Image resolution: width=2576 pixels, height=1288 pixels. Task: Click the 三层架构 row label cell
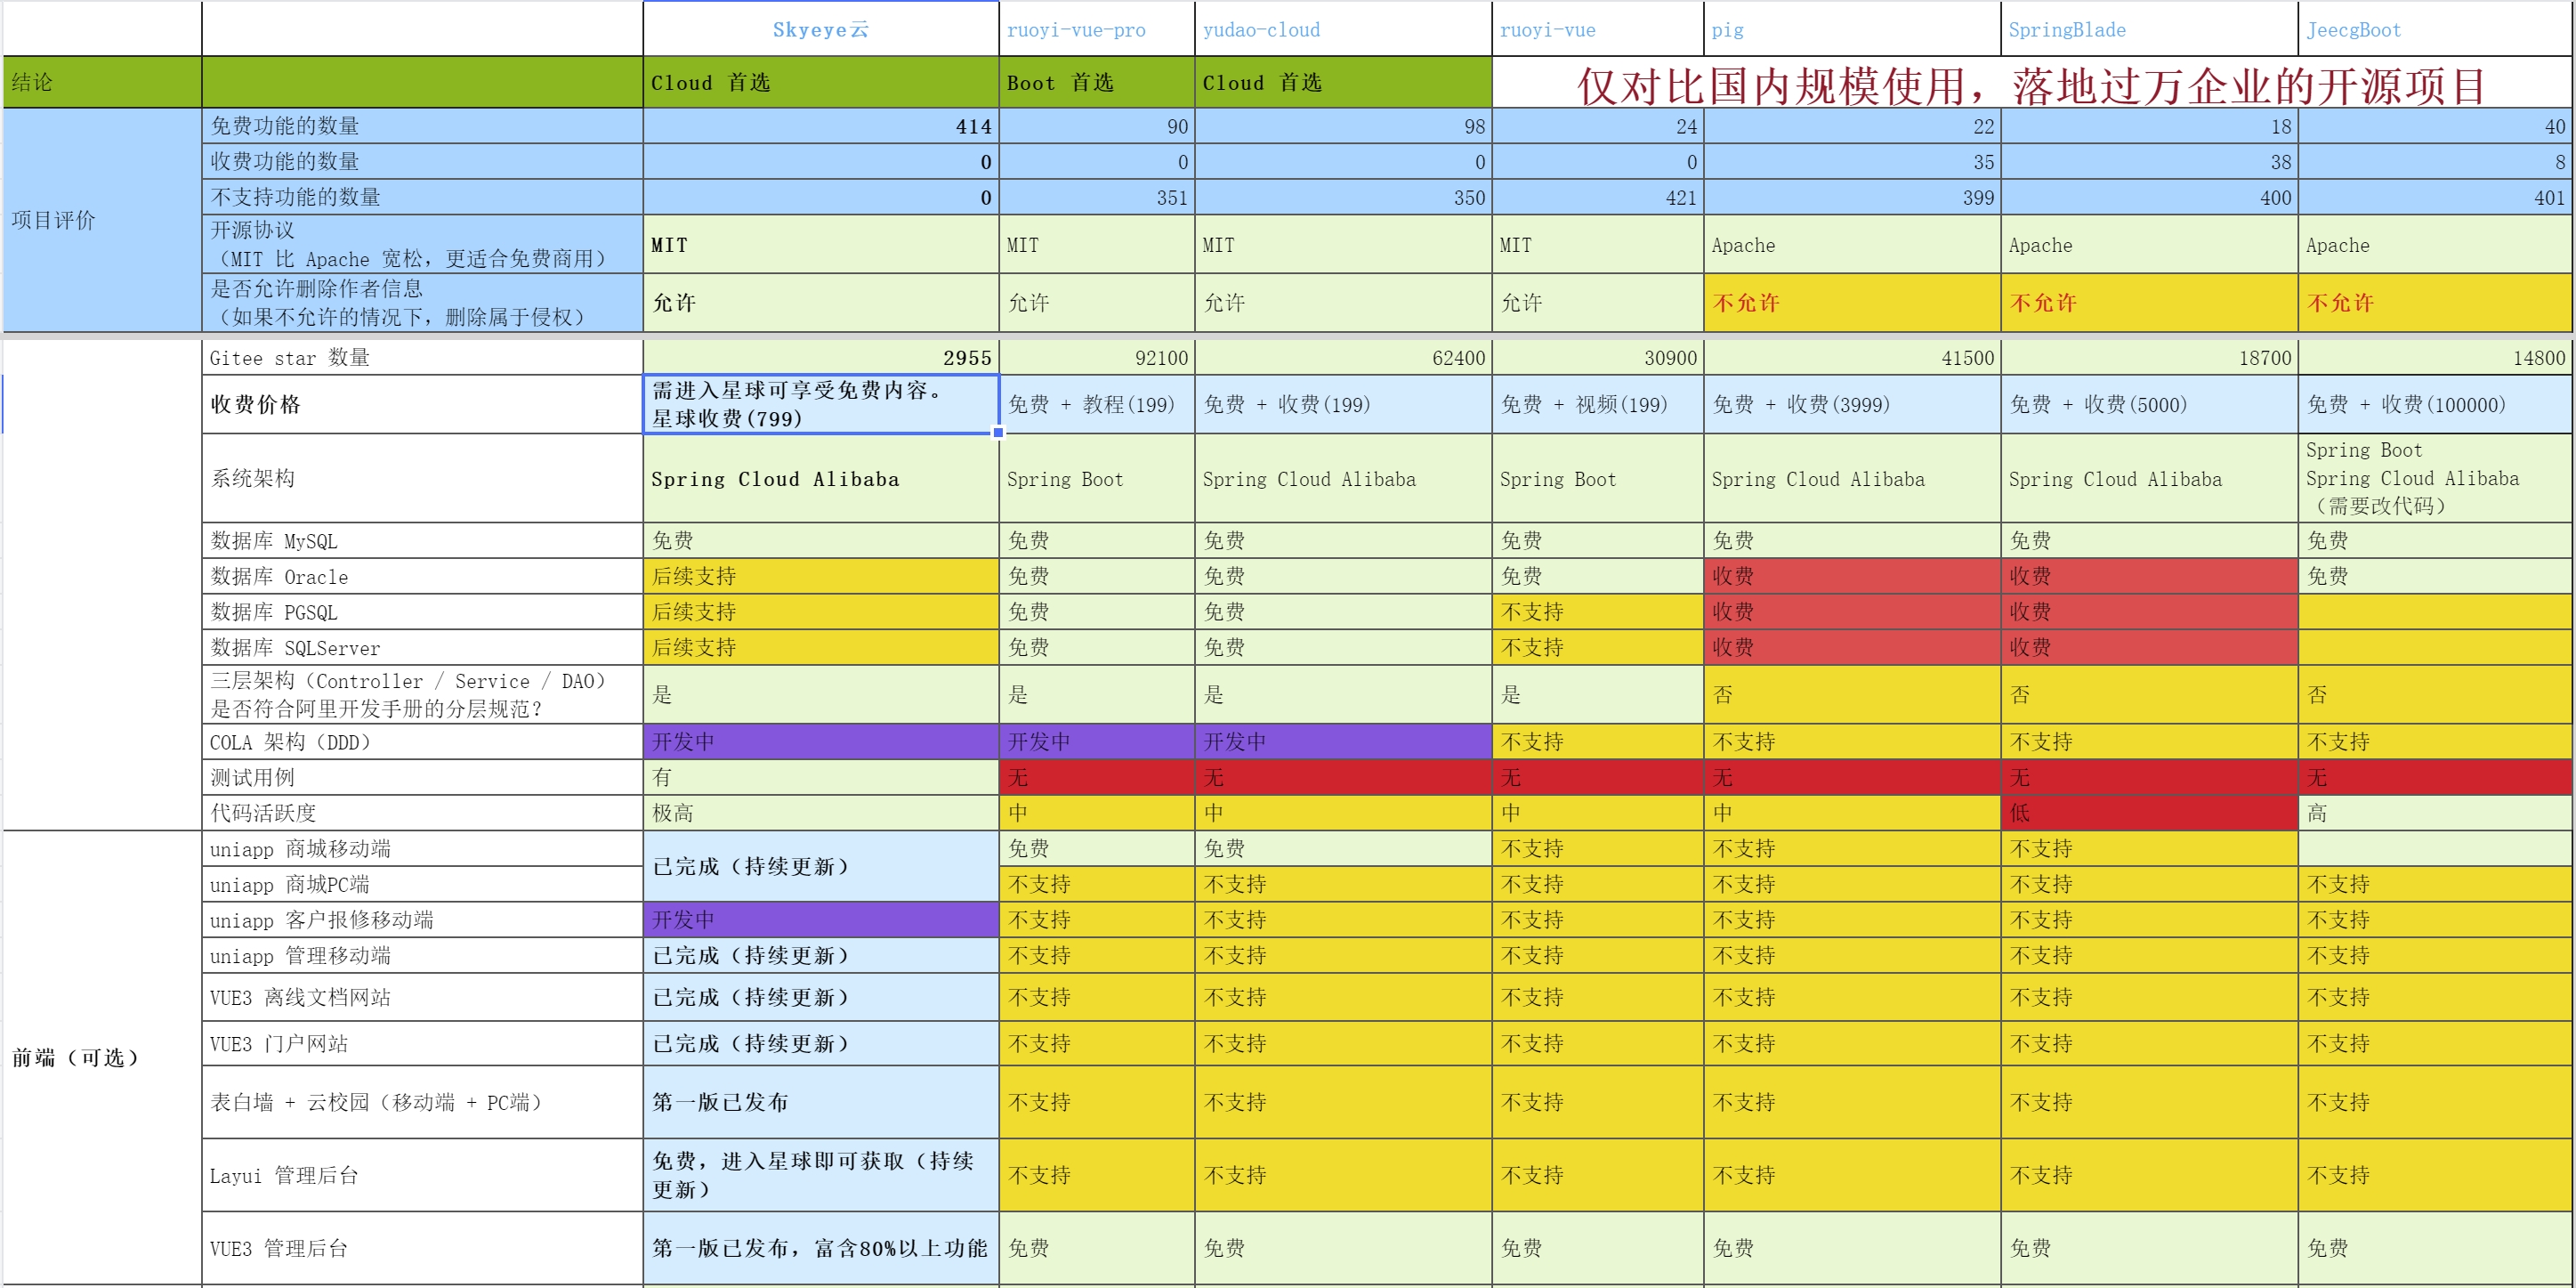coord(422,694)
